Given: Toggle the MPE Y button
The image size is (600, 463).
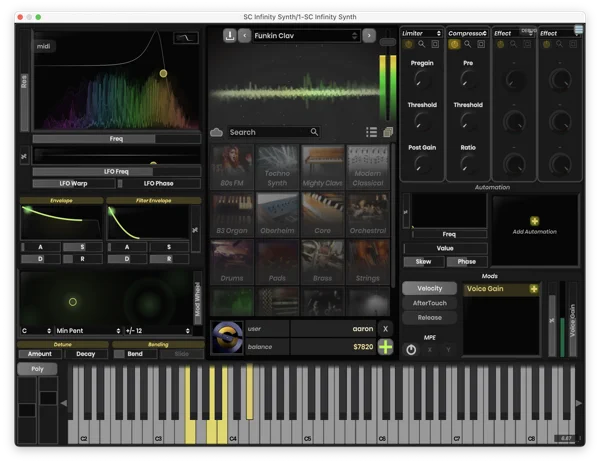Looking at the screenshot, I should pyautogui.click(x=448, y=350).
